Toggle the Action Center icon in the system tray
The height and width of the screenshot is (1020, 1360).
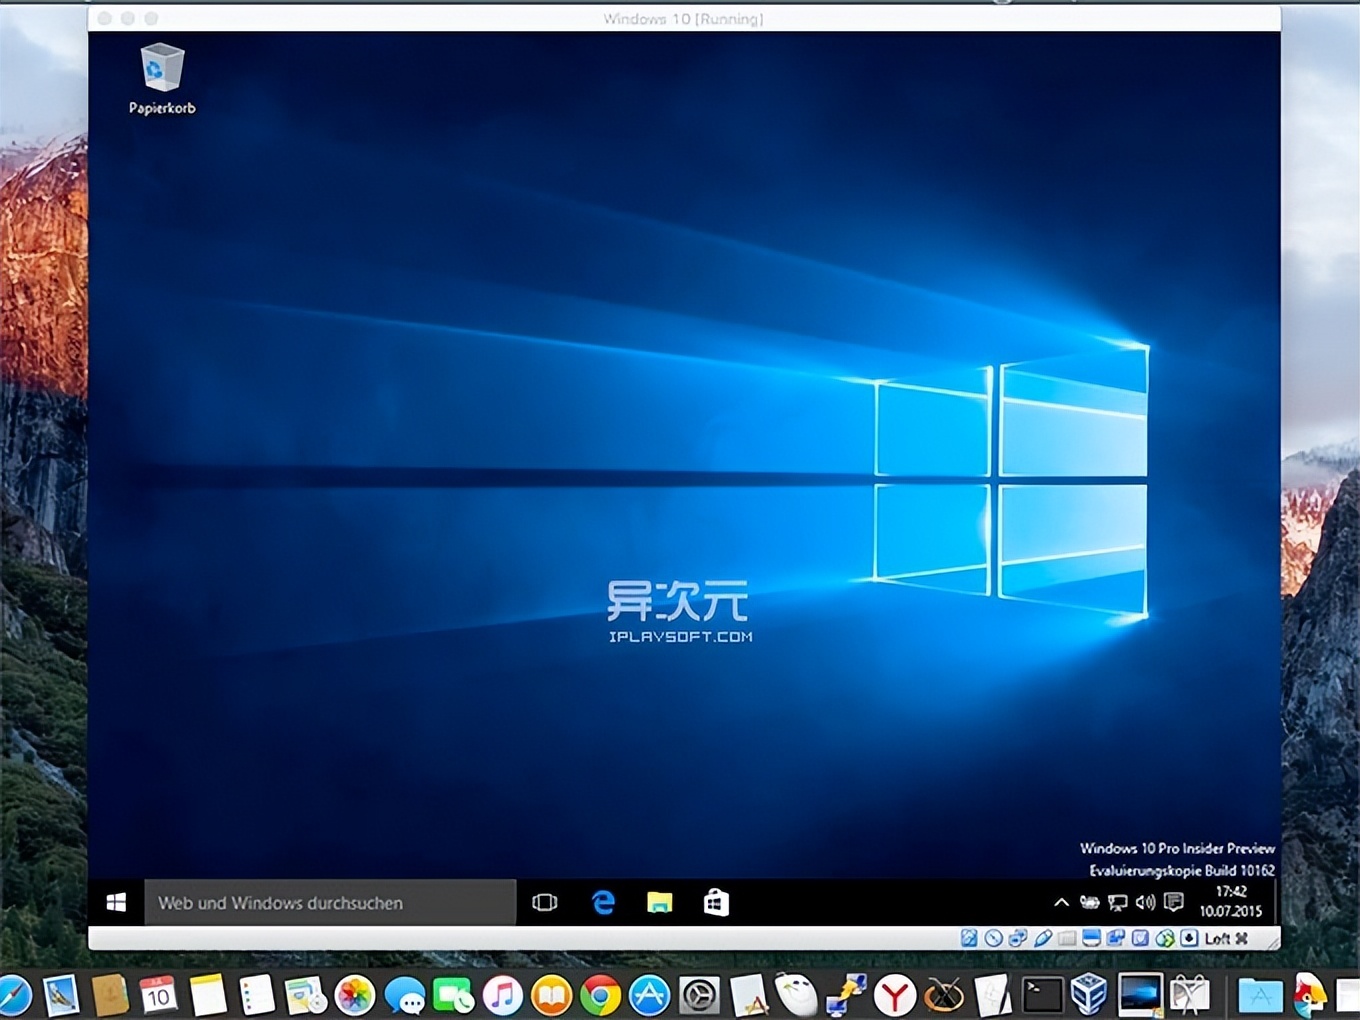tap(1173, 902)
